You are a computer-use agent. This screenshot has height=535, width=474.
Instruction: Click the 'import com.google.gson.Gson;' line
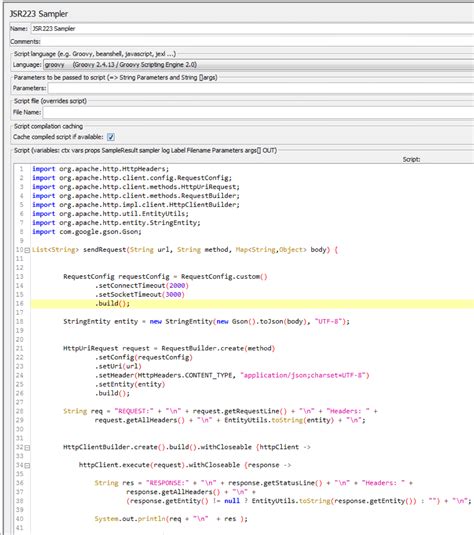(87, 232)
